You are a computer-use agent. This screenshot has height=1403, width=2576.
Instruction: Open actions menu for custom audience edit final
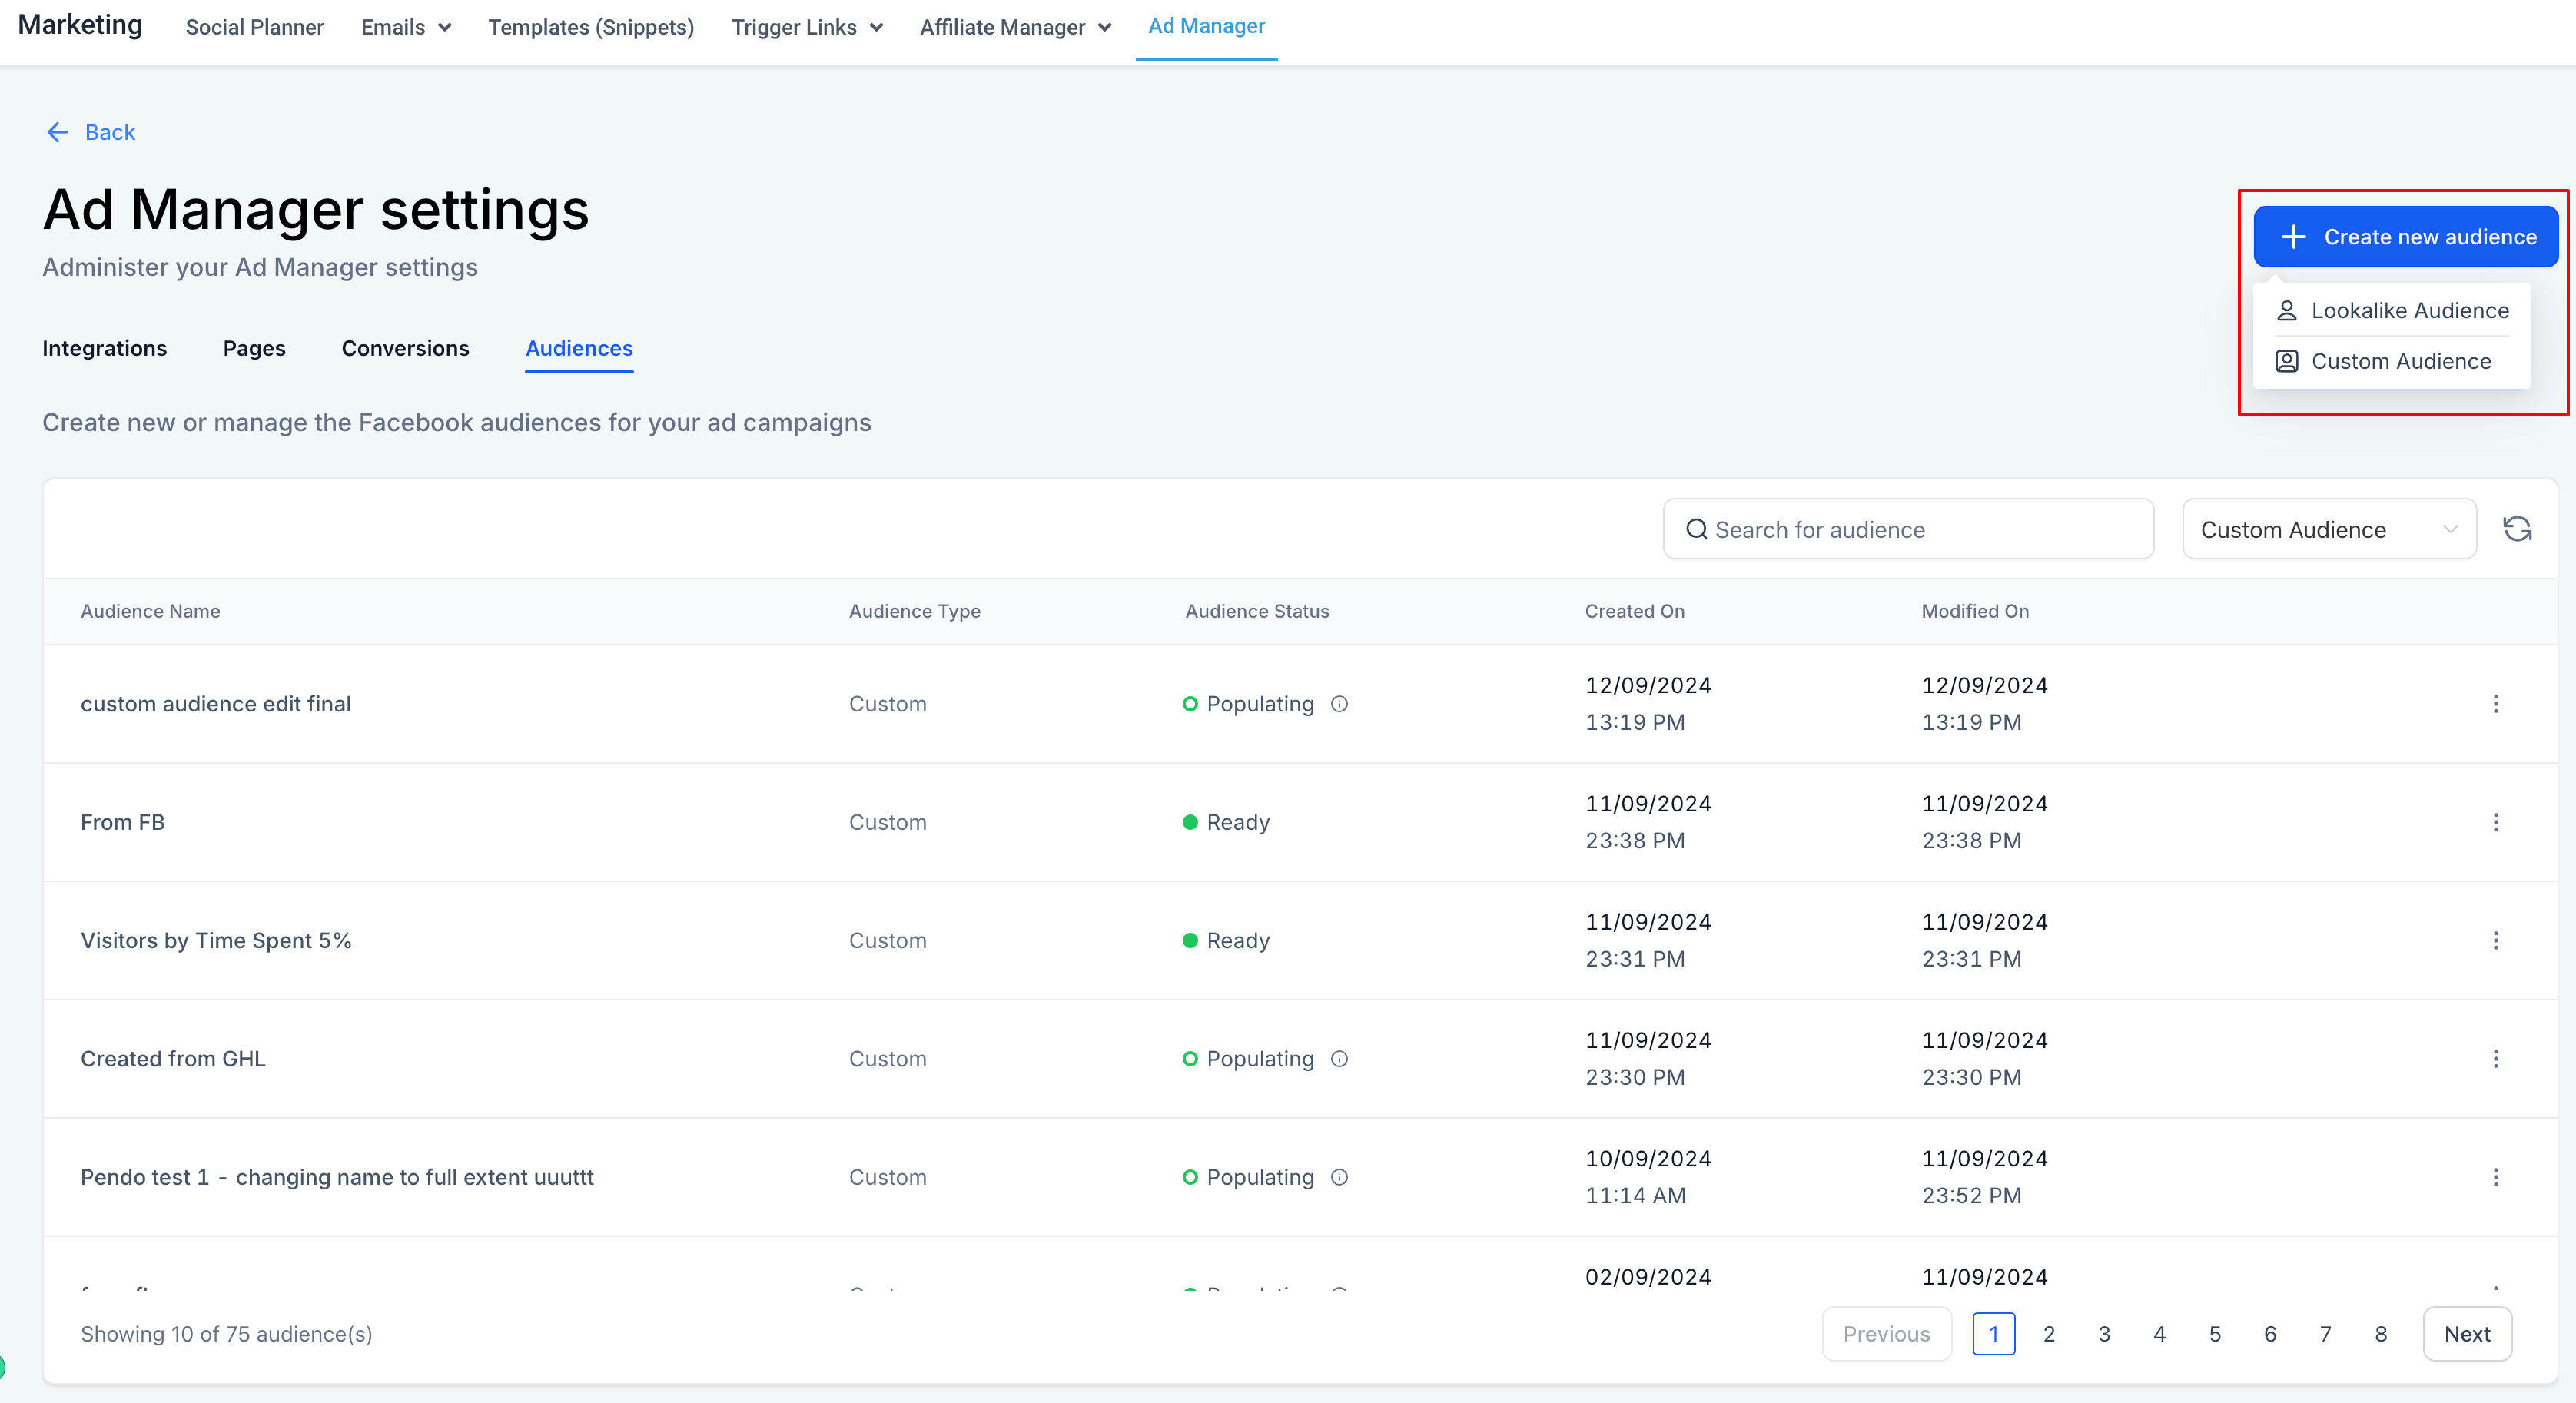[2495, 704]
